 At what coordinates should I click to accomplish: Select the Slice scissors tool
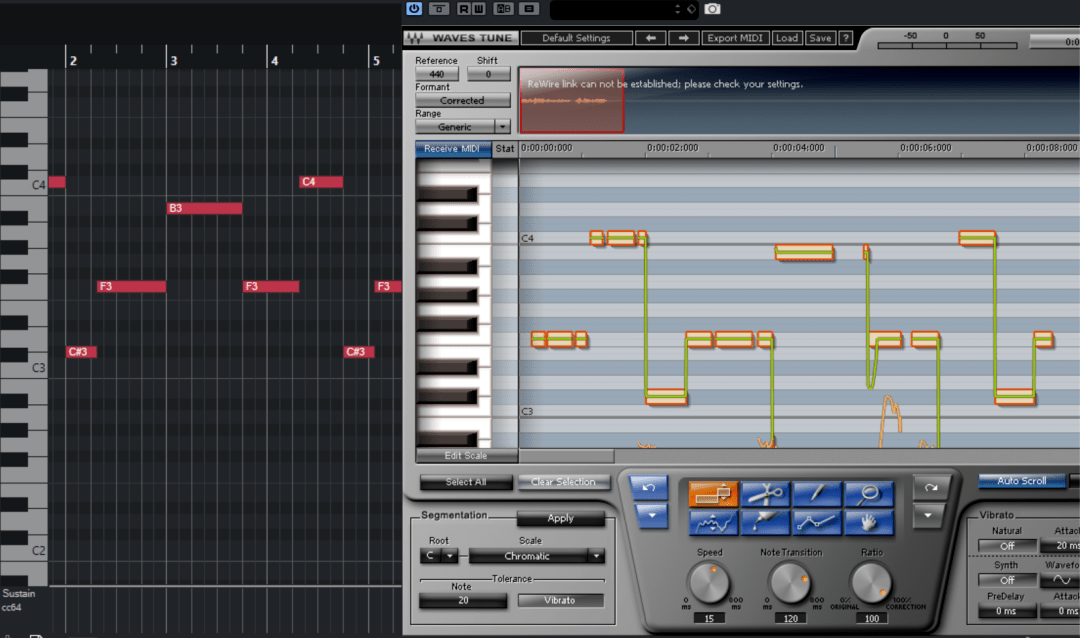[x=766, y=494]
